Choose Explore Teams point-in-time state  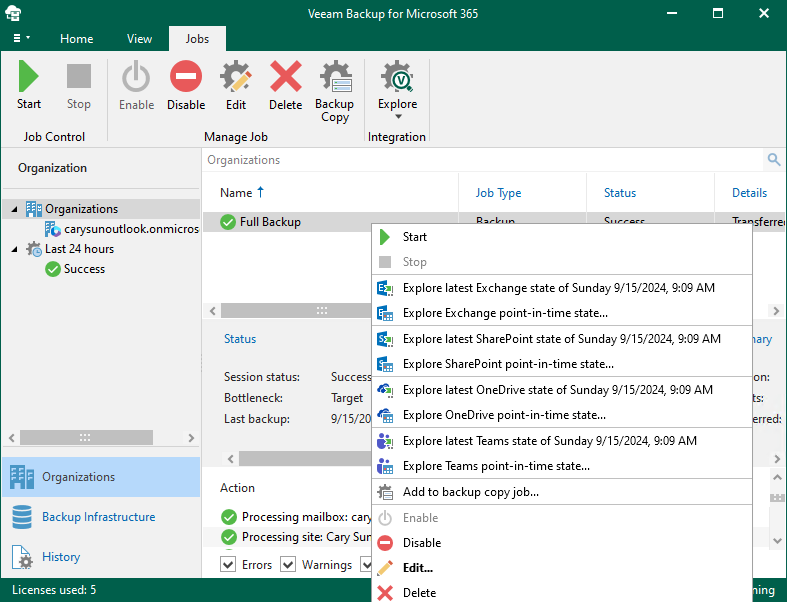click(x=562, y=466)
